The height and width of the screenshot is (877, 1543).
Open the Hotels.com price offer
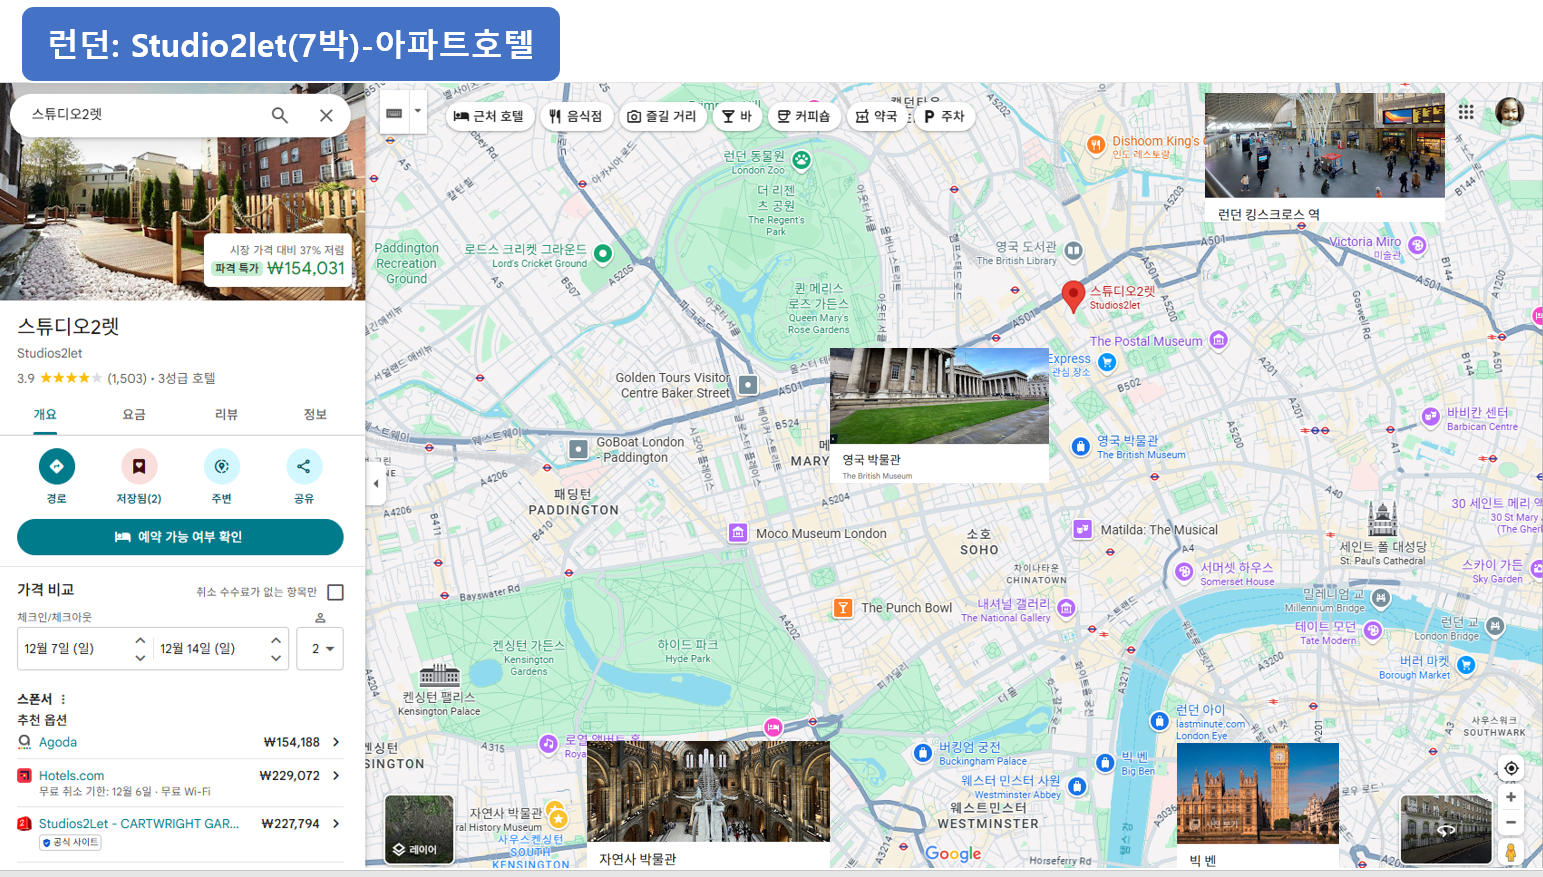[x=180, y=783]
